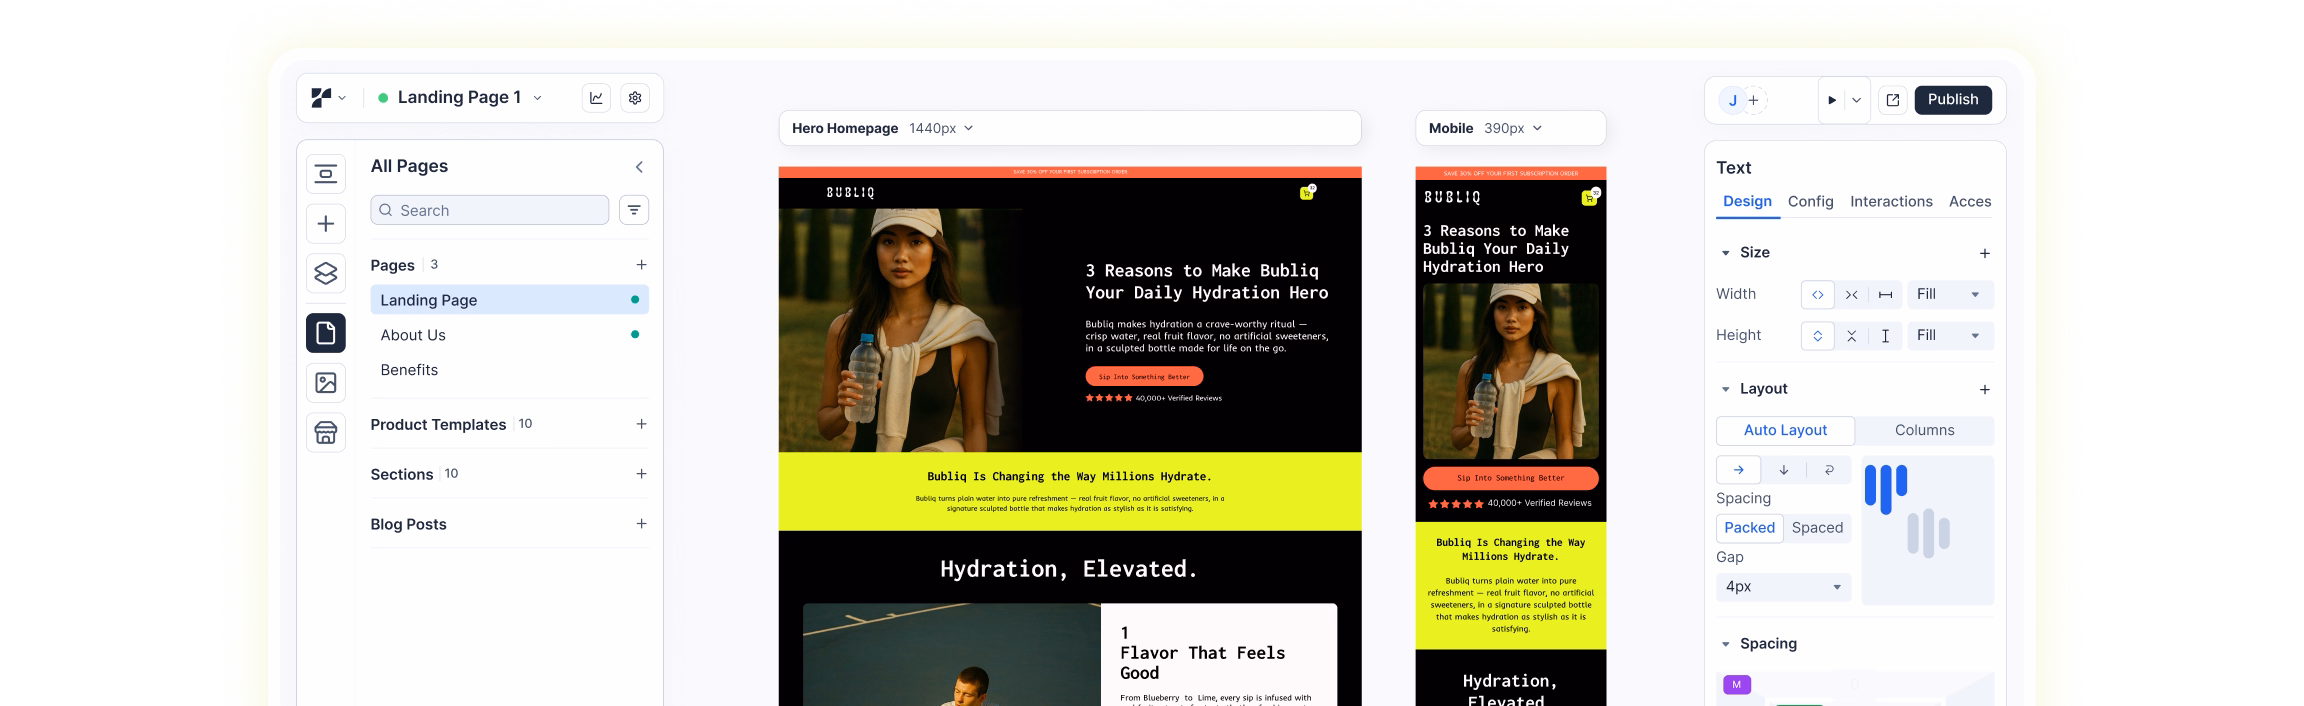Open the Landing Page 1 dropdown

[537, 98]
